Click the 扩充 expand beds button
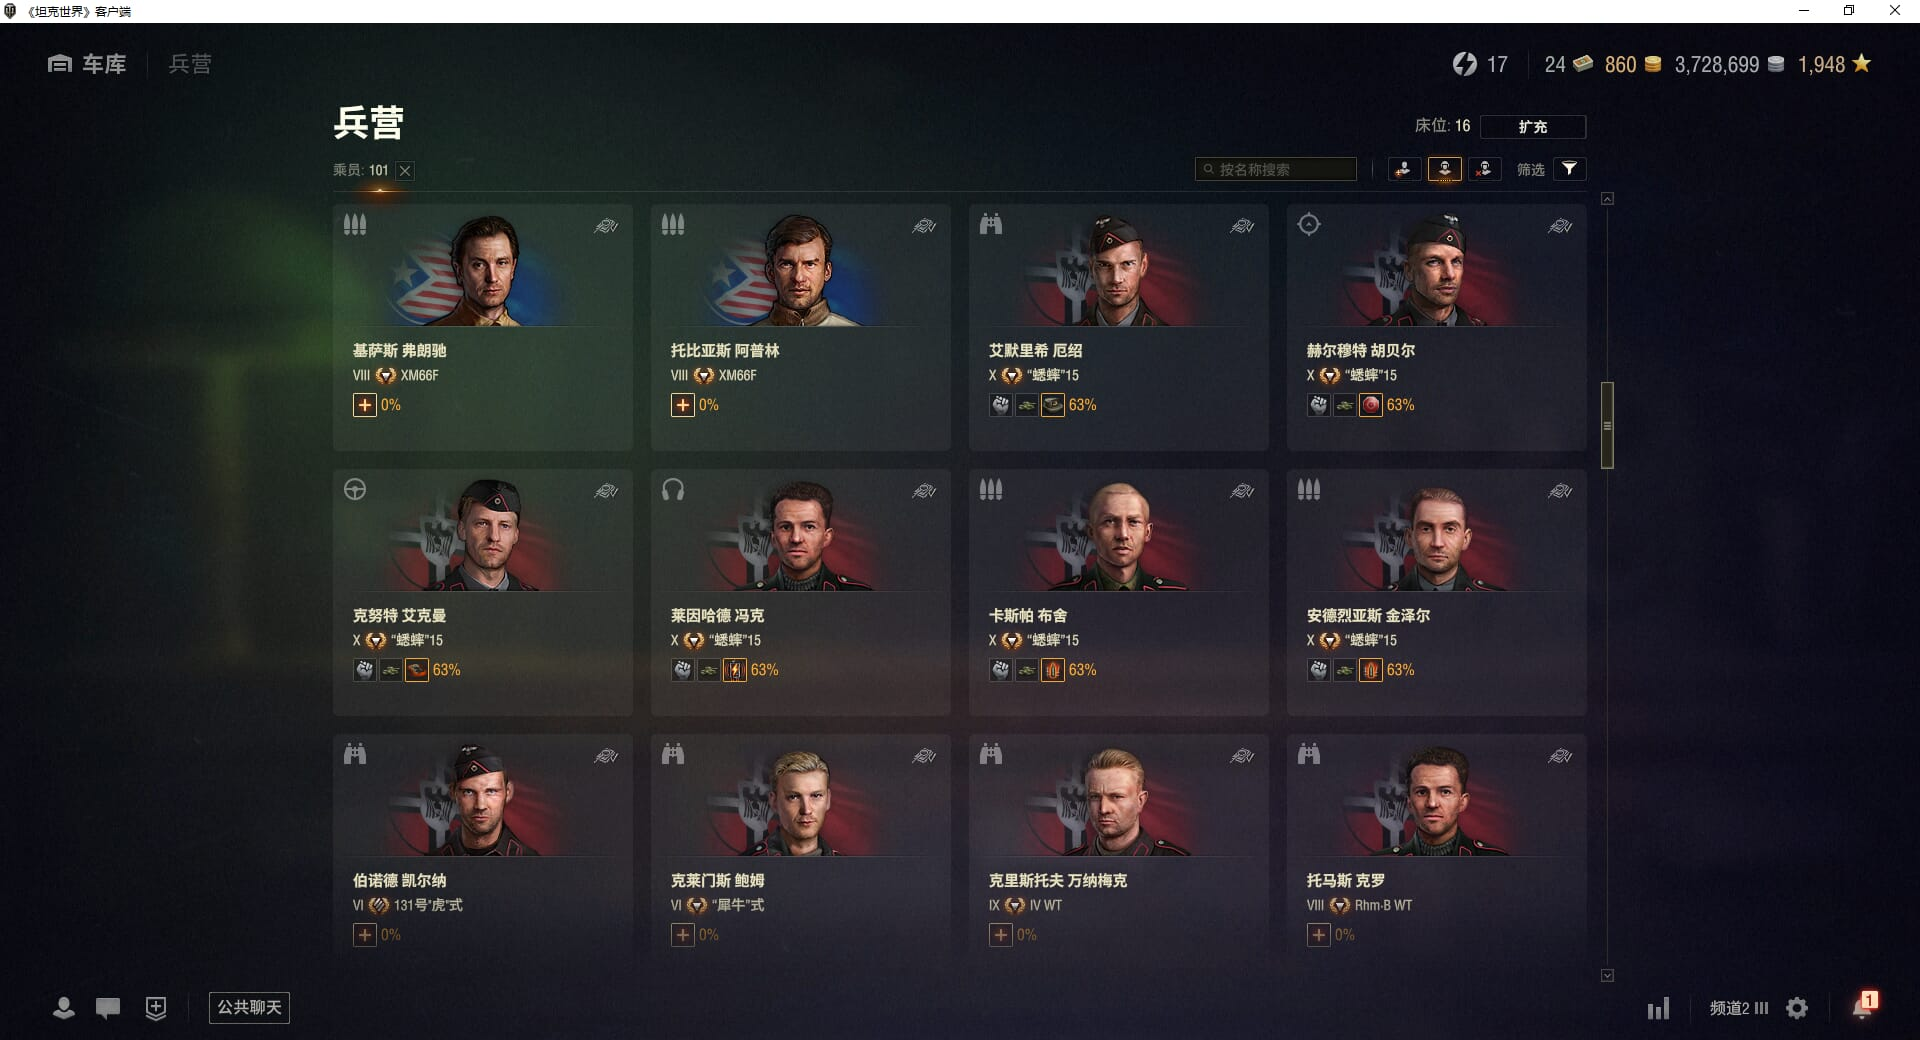This screenshot has height=1040, width=1920. tap(1532, 126)
